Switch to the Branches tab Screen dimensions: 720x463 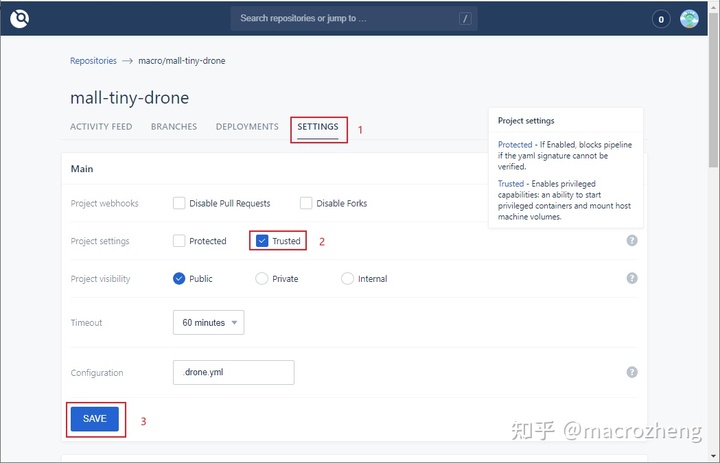tap(174, 127)
